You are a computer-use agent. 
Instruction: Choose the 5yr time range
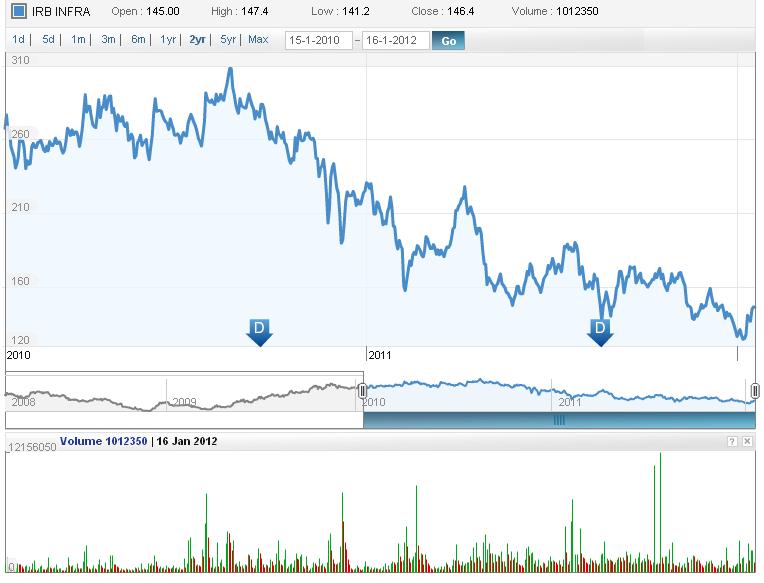[x=228, y=40]
